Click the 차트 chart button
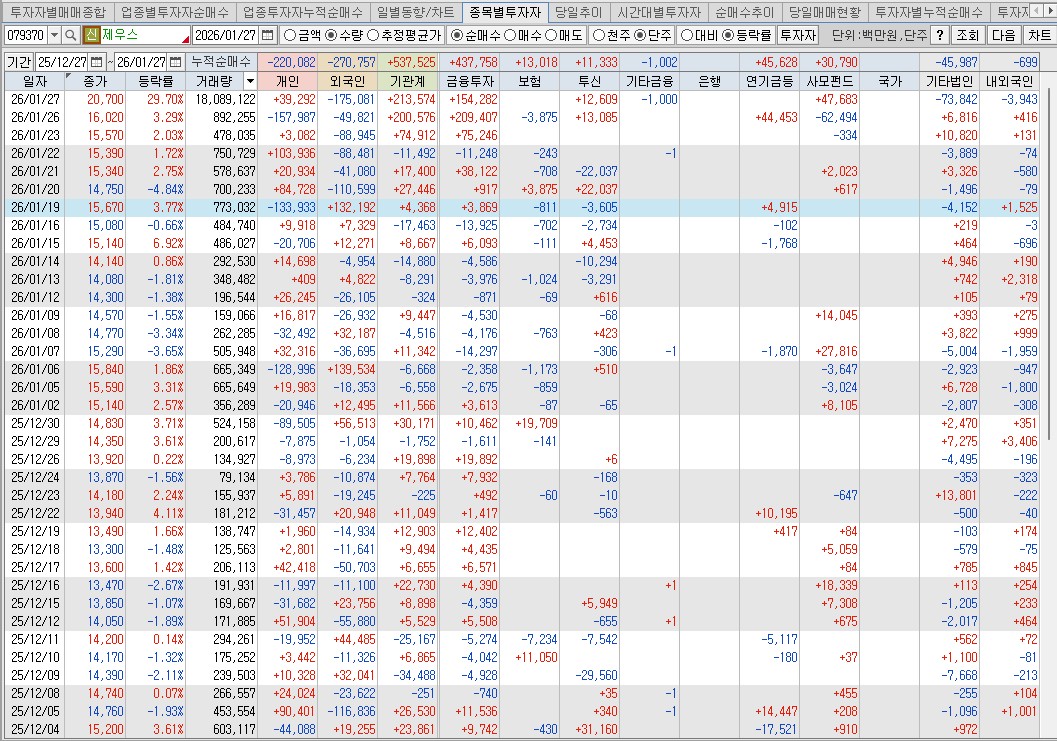The width and height of the screenshot is (1057, 741). (1039, 35)
